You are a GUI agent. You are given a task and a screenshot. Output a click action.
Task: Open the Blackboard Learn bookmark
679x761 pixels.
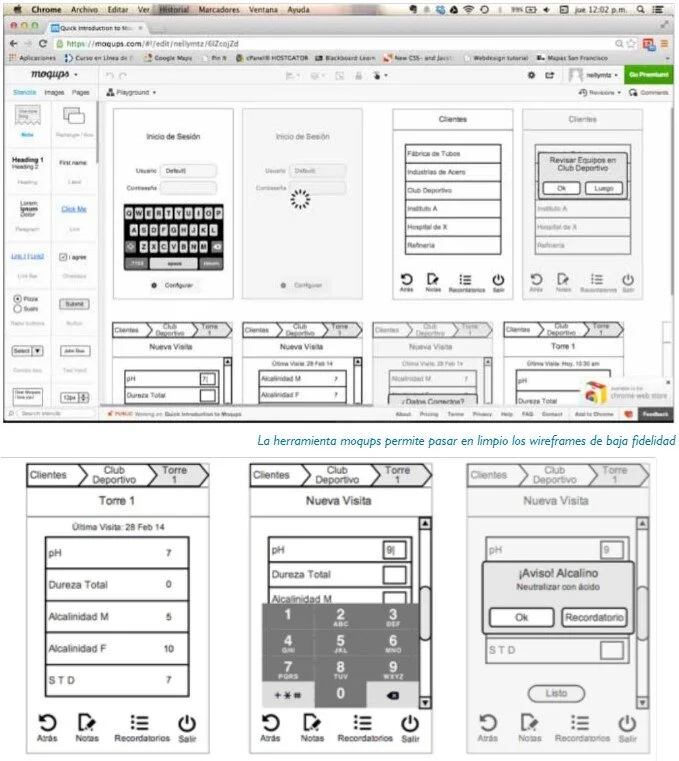tap(346, 58)
